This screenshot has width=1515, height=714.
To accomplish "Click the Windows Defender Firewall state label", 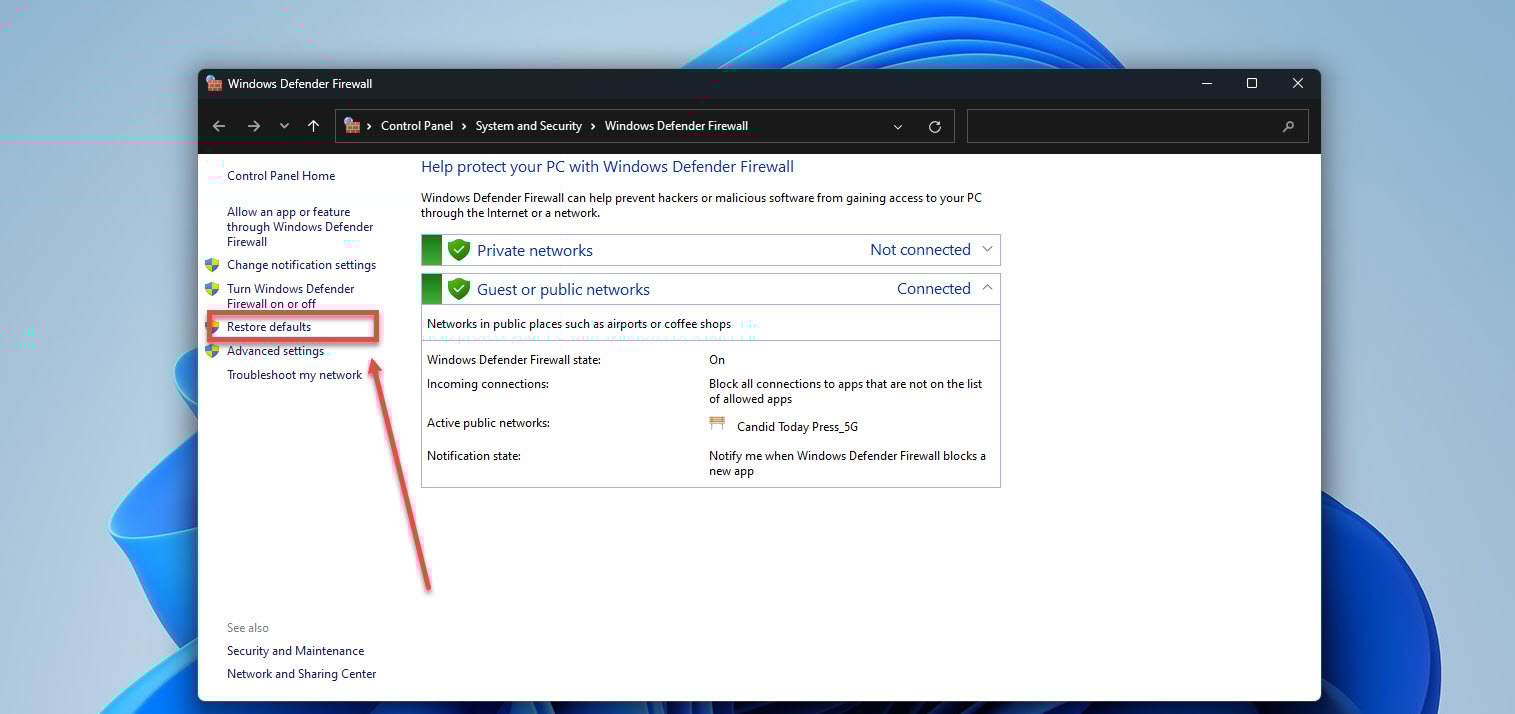I will click(514, 360).
